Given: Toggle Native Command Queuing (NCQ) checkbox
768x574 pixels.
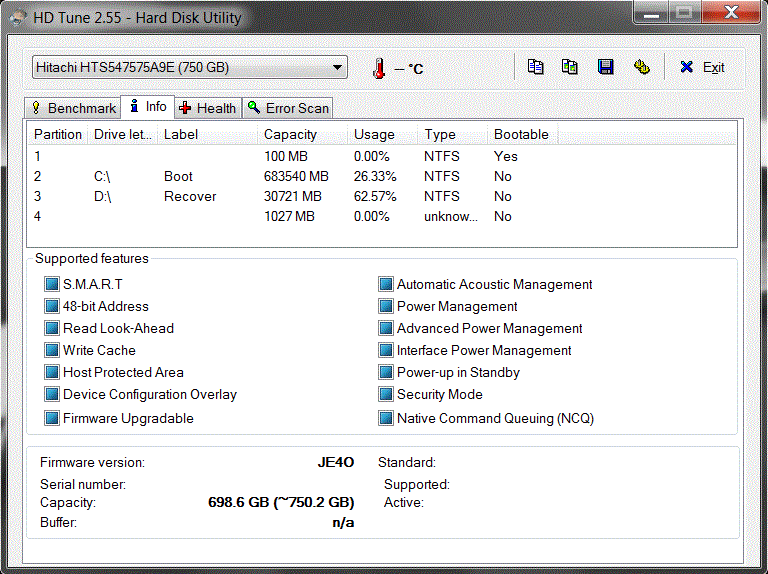Looking at the screenshot, I should 386,418.
